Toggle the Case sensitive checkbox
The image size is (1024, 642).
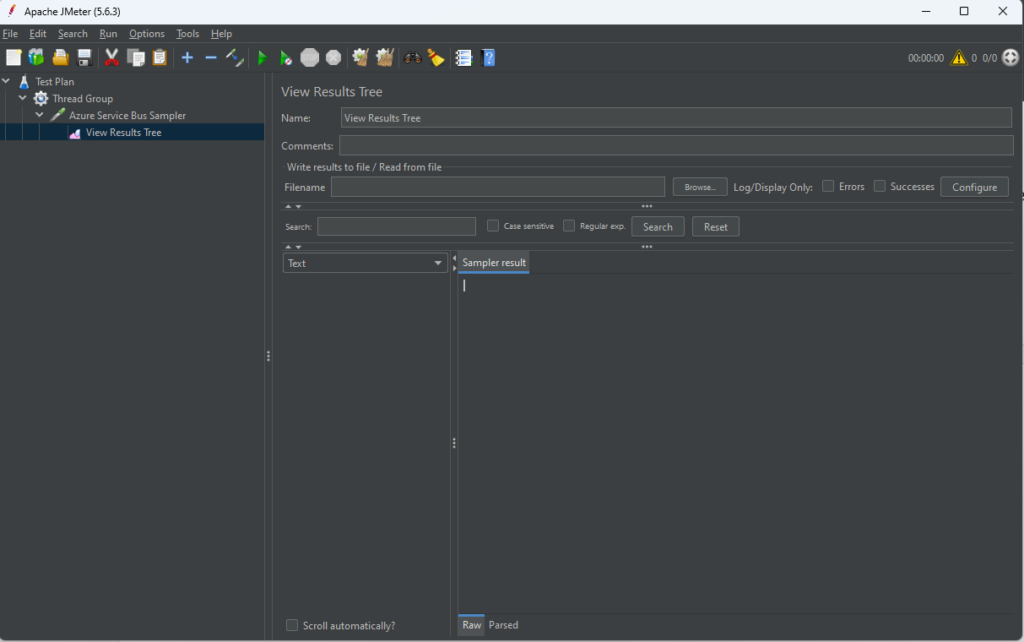493,226
